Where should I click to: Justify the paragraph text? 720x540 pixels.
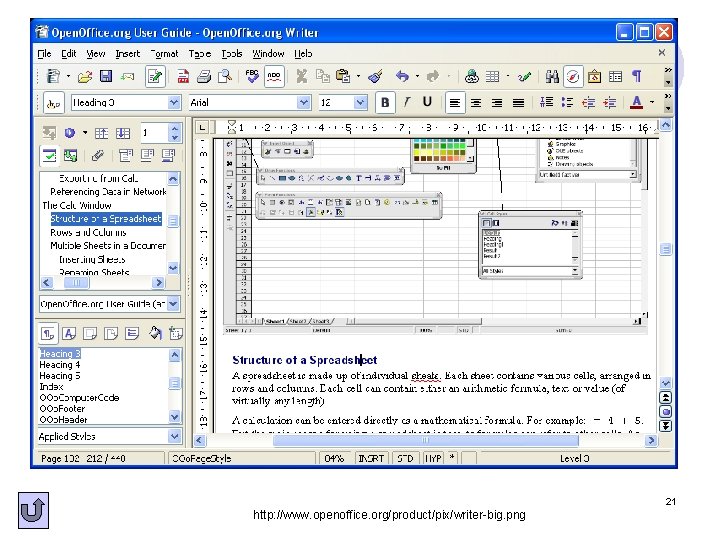pyautogui.click(x=518, y=103)
